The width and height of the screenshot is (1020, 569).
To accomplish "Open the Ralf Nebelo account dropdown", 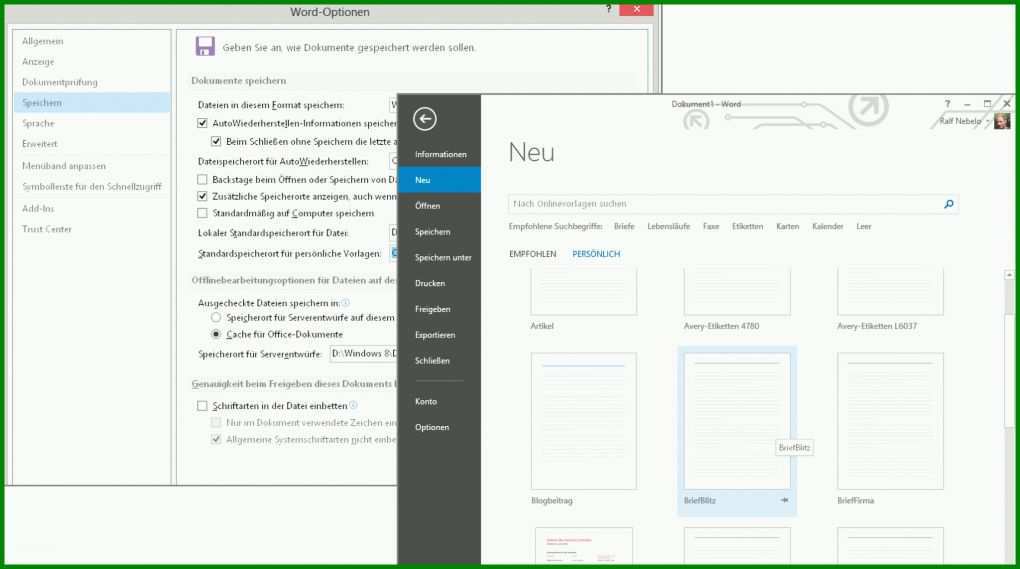I will (x=987, y=122).
